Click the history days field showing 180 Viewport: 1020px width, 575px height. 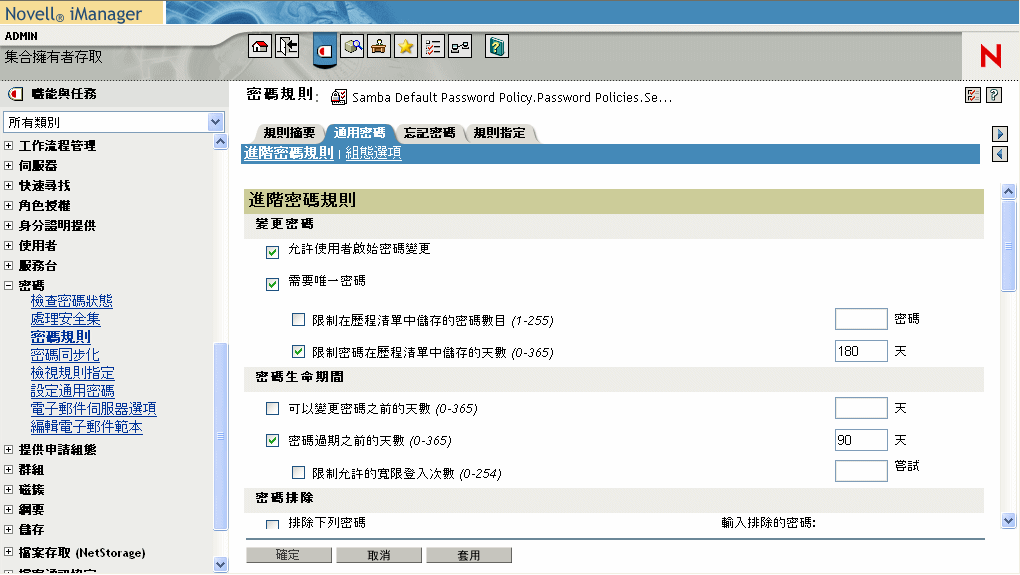coord(861,351)
